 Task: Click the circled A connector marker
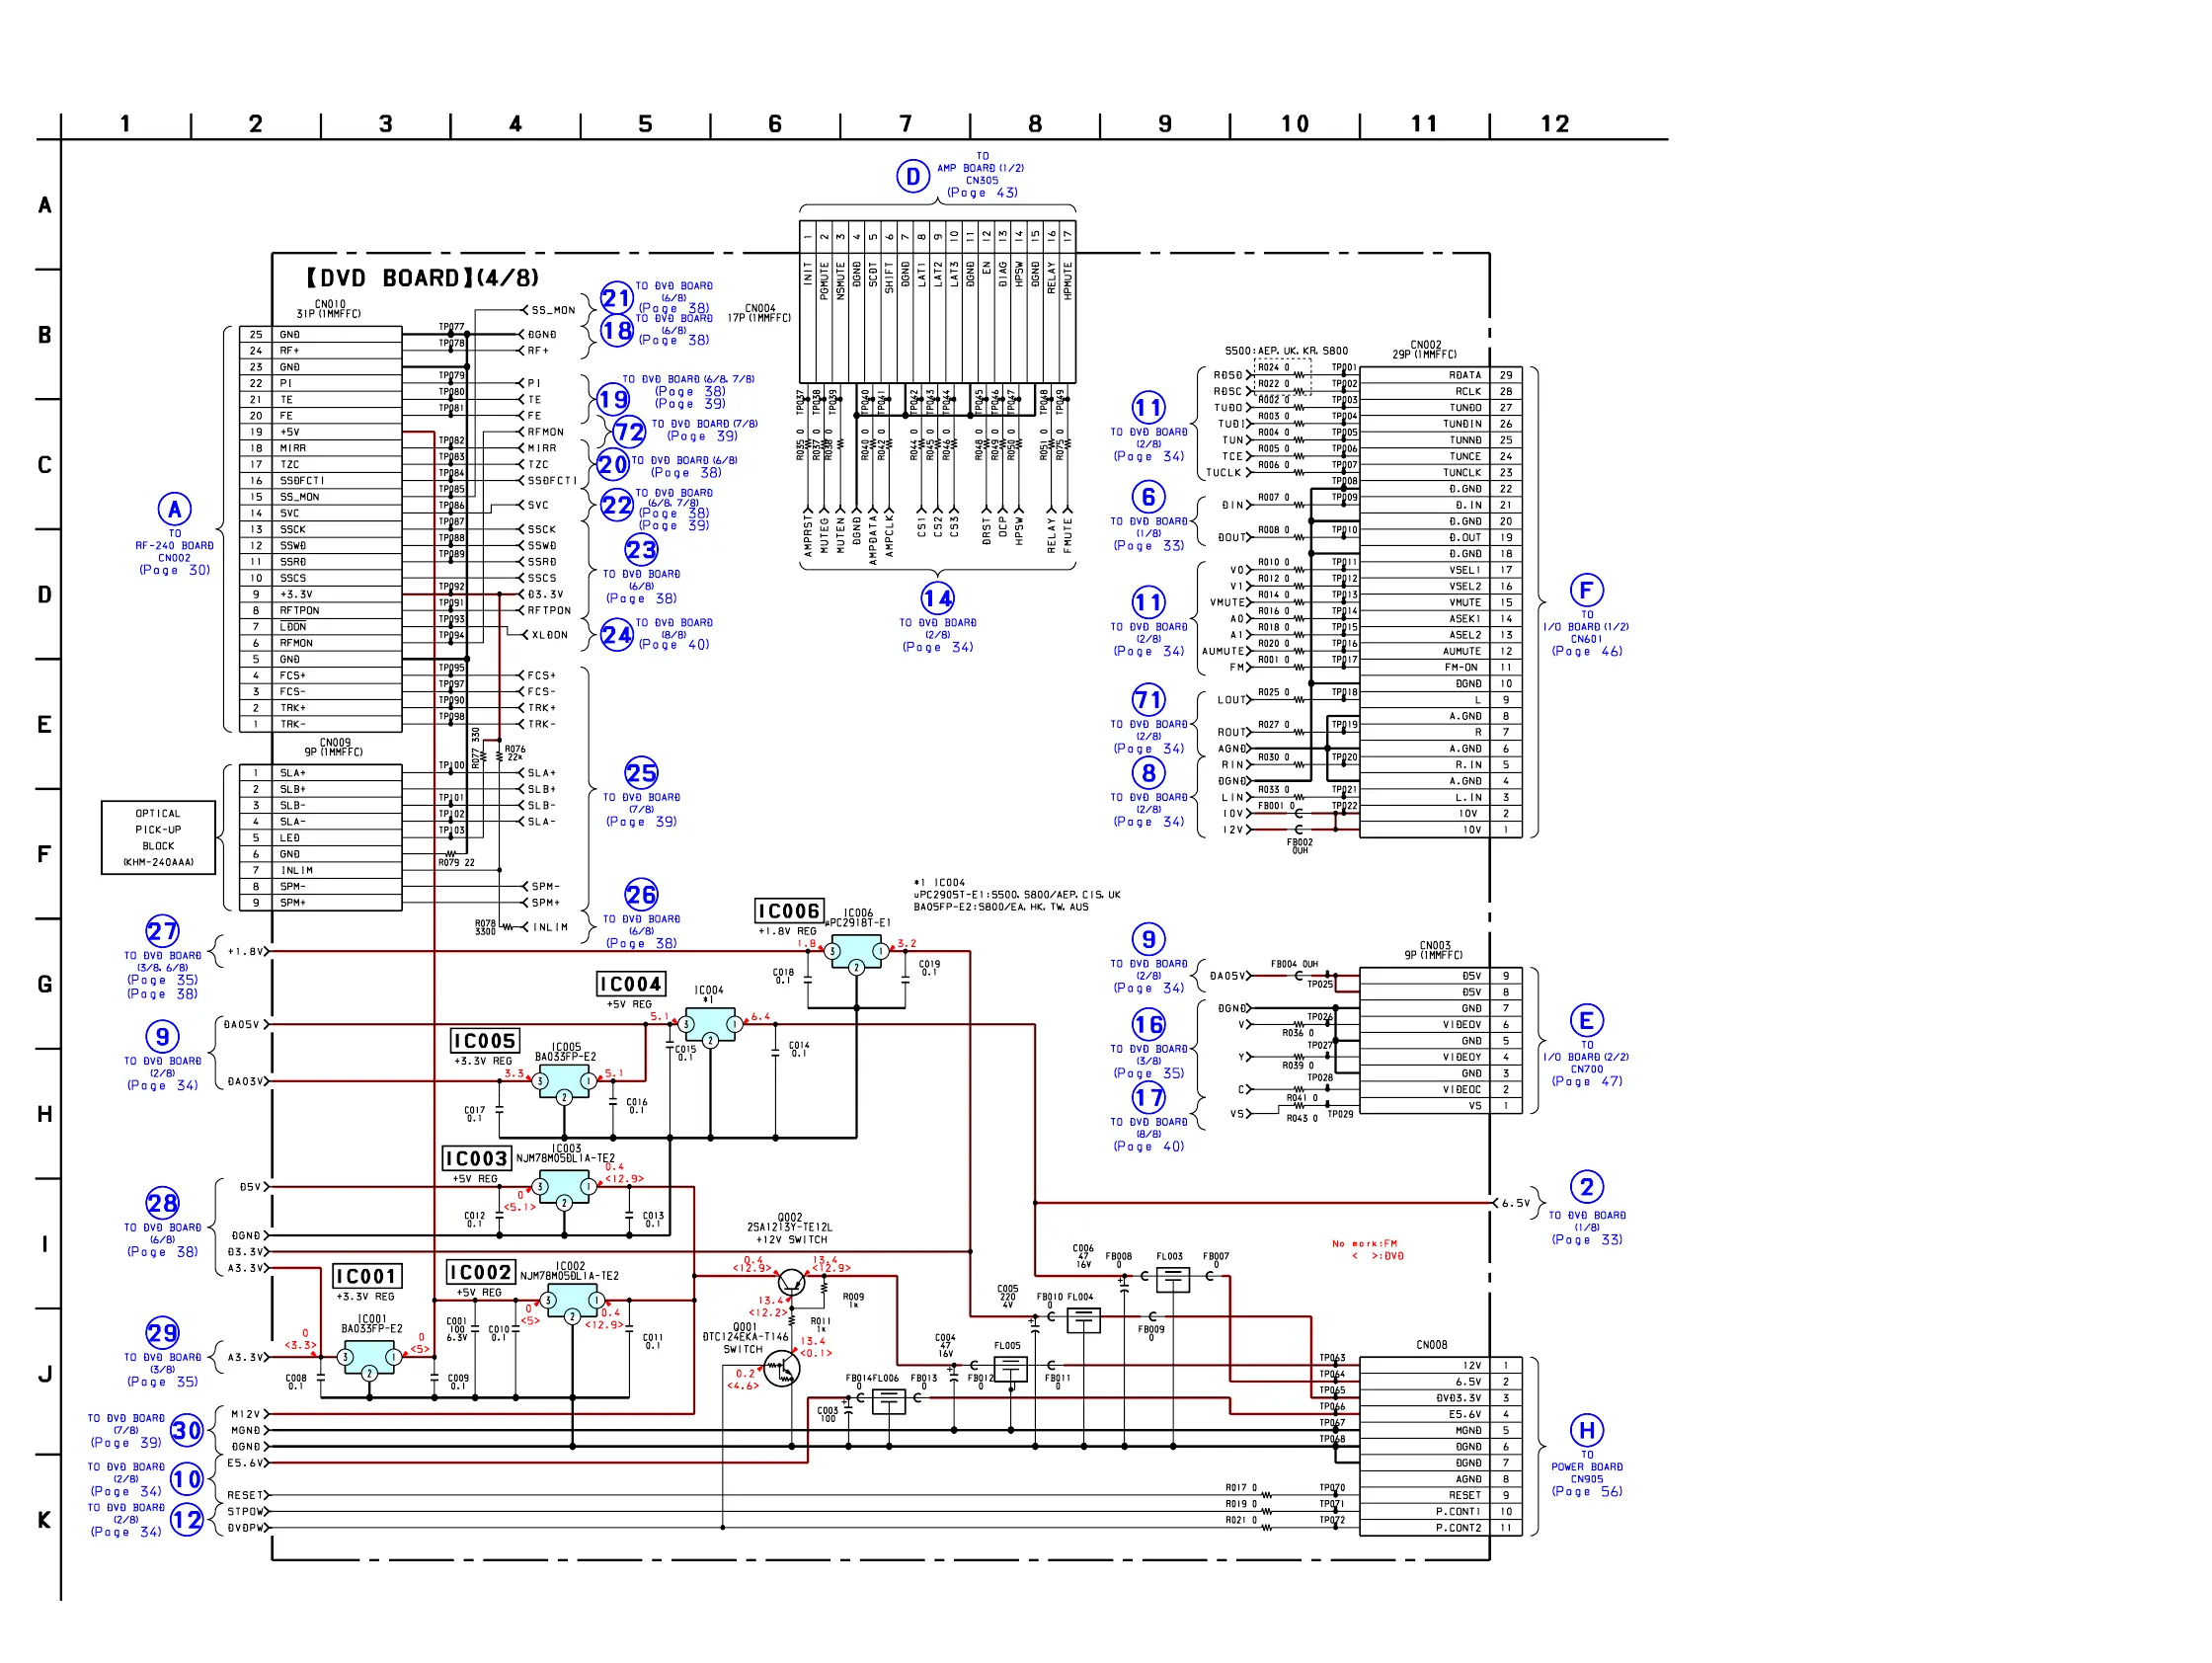click(175, 510)
